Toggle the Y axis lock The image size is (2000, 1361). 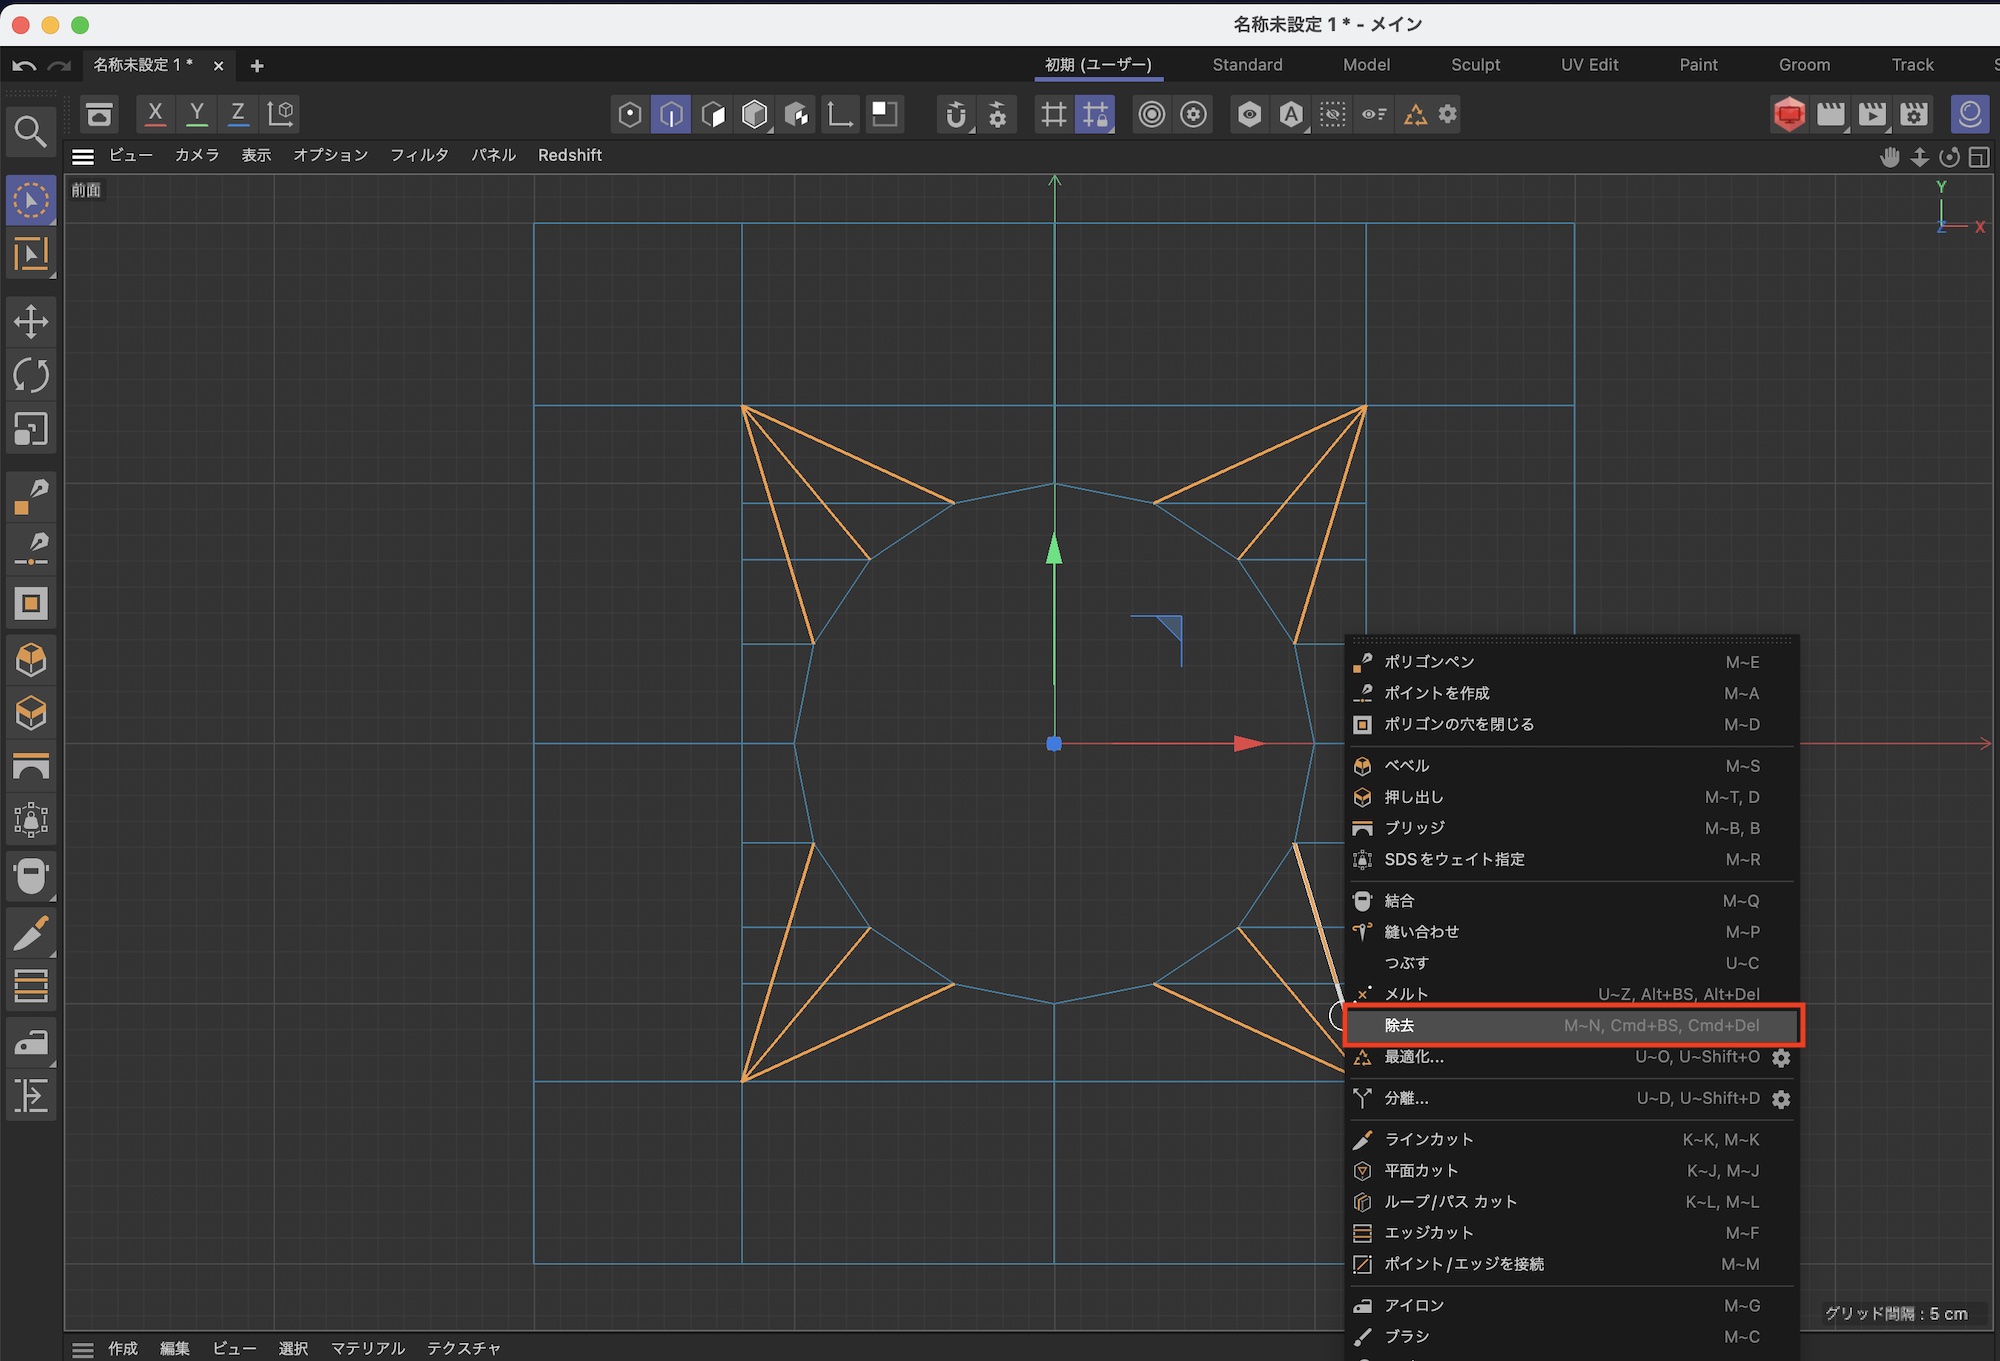coord(197,113)
